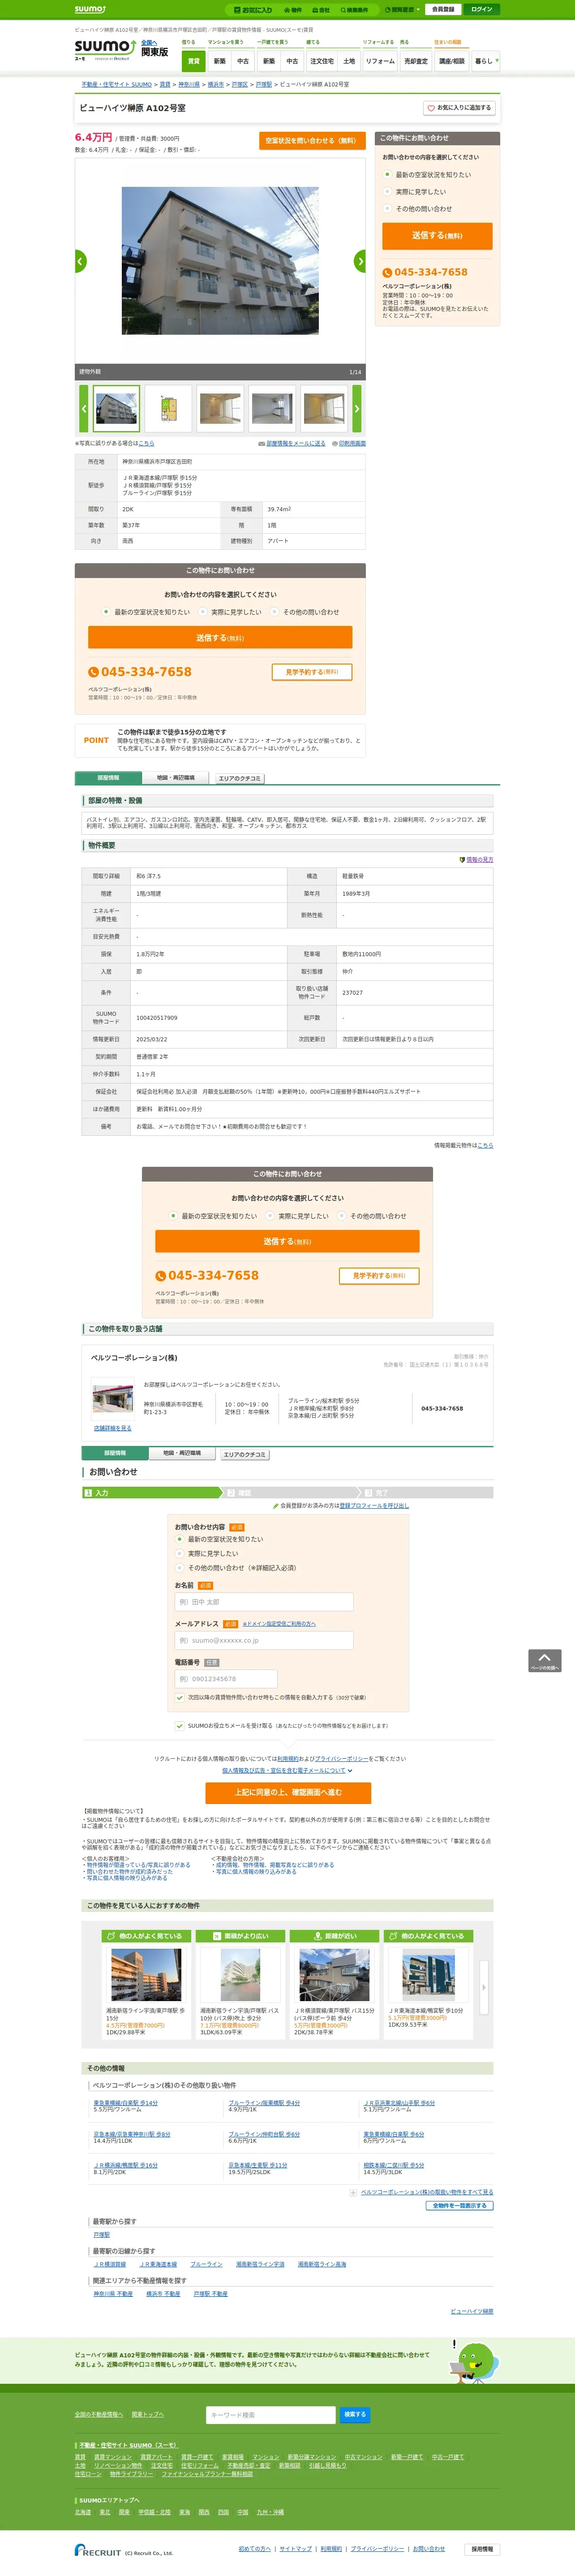The image size is (575, 2576).
Task: Click the 採用情報 footer button
Action: pyautogui.click(x=482, y=2549)
